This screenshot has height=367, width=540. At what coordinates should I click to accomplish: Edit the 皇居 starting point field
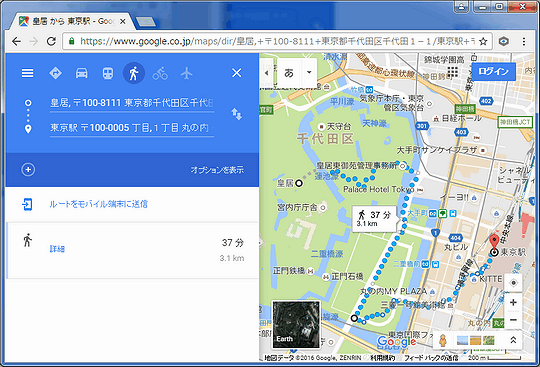(132, 103)
